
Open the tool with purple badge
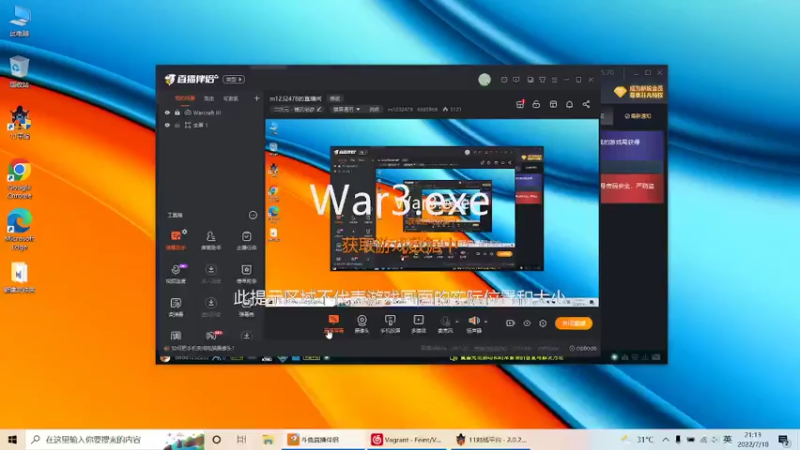pyautogui.click(x=176, y=273)
